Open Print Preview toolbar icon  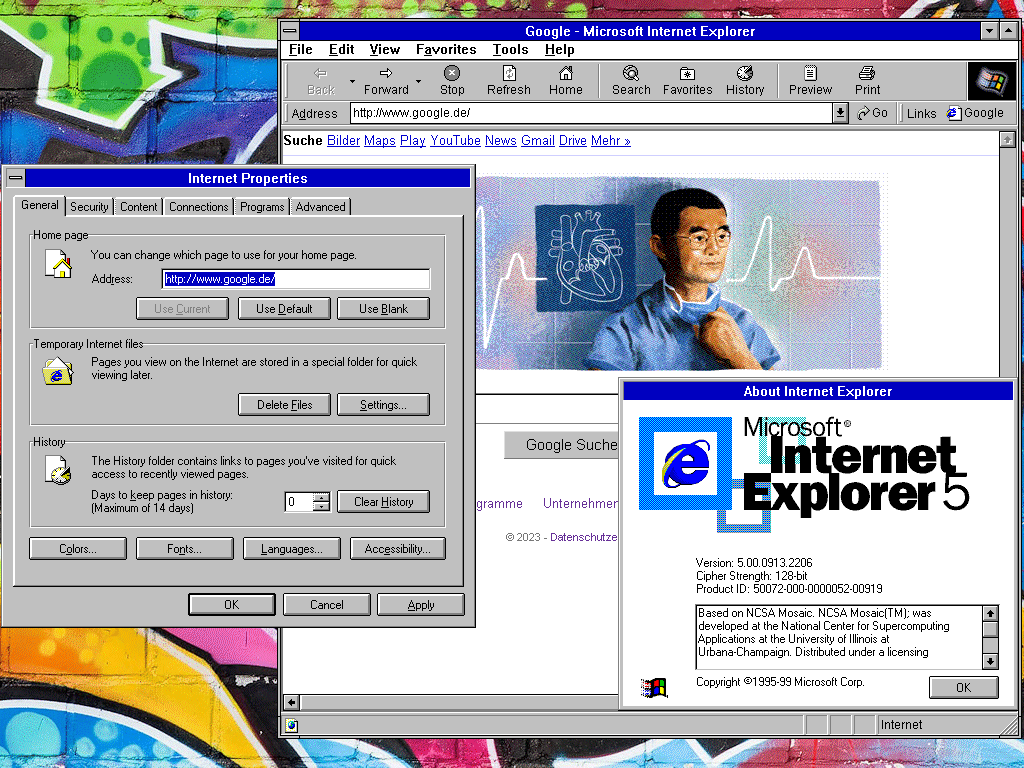pos(810,80)
